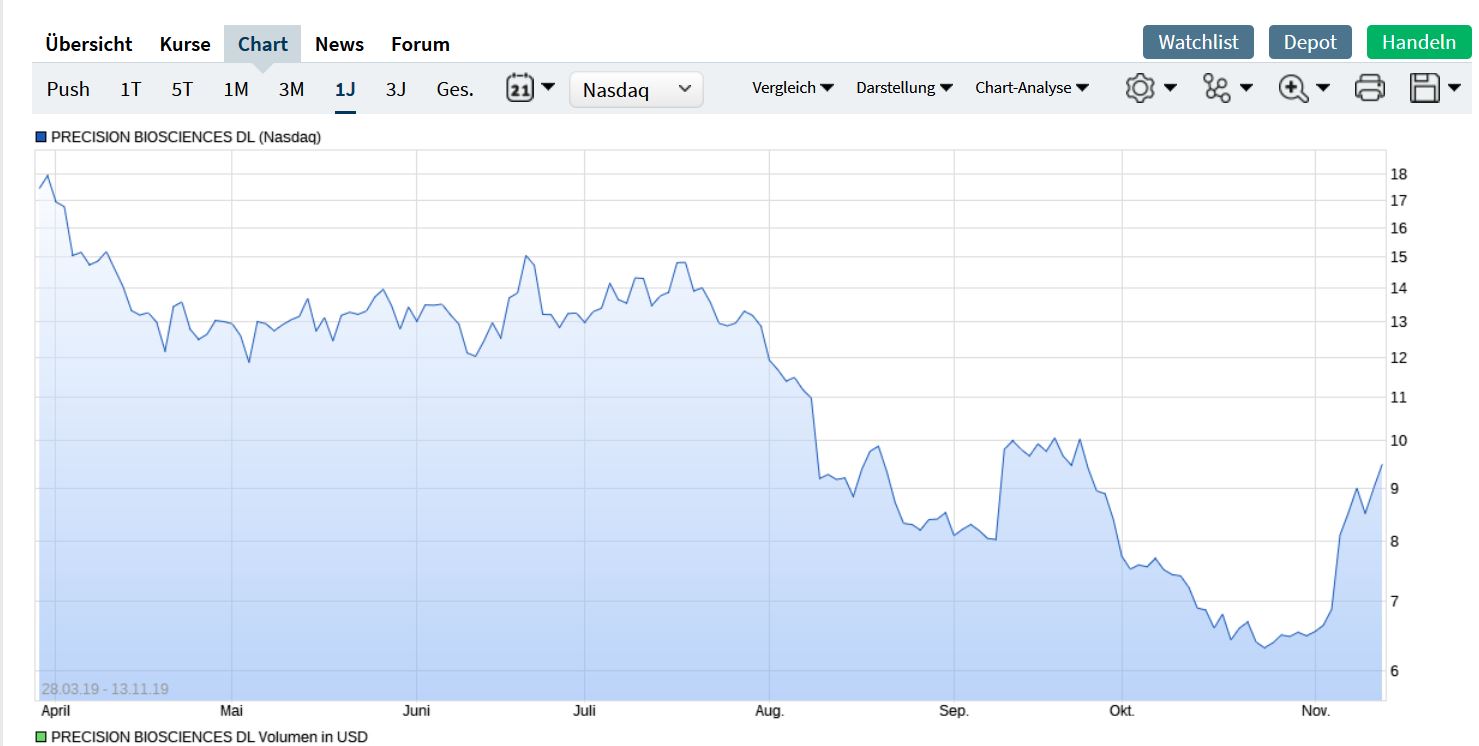Click the blue Precision Biosciences legend square

pyautogui.click(x=41, y=137)
